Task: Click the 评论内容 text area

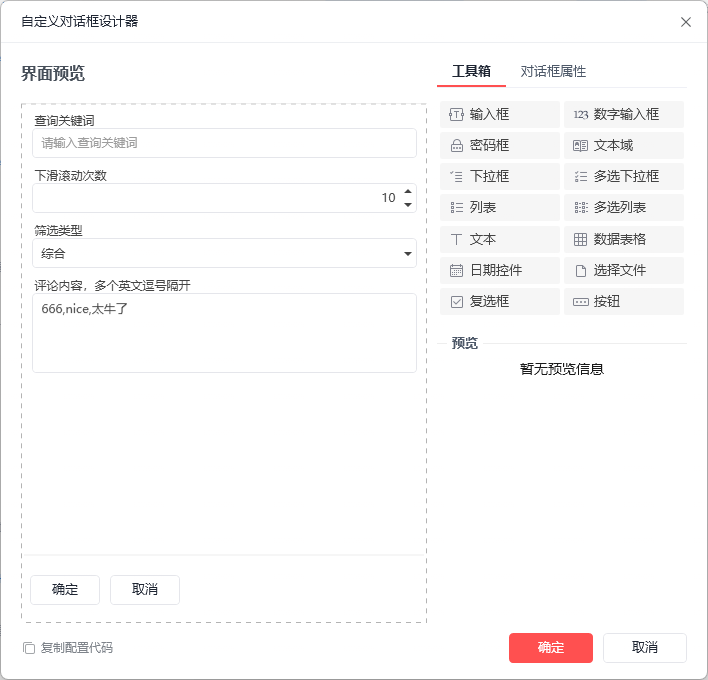Action: click(x=224, y=333)
